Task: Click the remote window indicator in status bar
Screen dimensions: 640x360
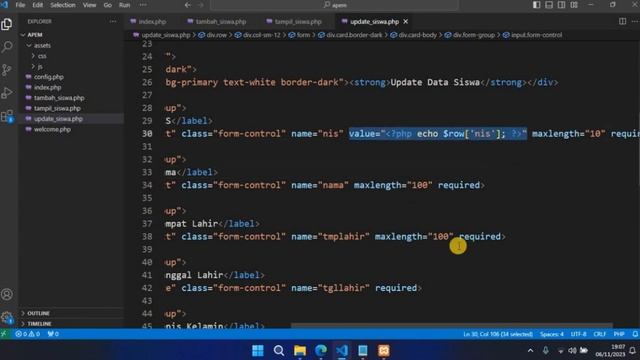Action: point(5,334)
